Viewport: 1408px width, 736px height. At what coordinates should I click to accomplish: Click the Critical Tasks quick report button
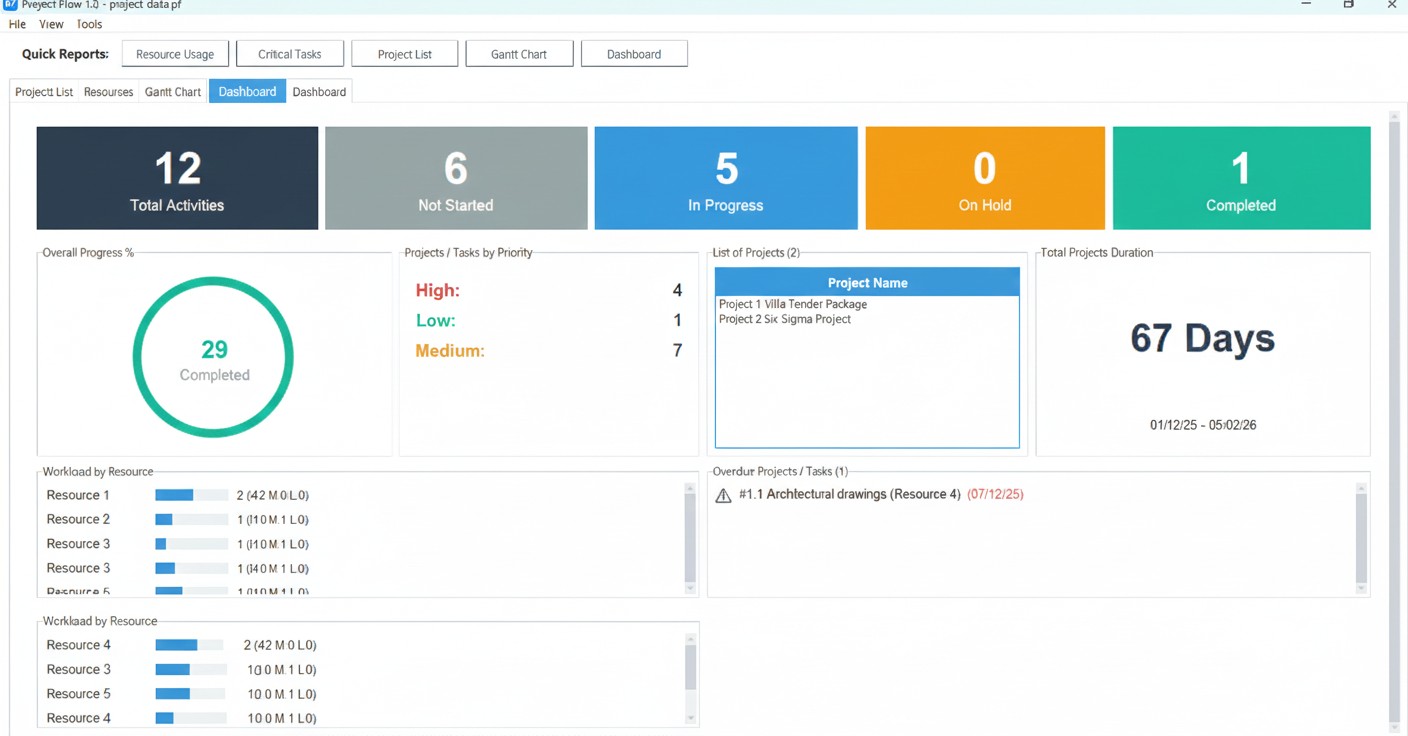click(x=289, y=53)
